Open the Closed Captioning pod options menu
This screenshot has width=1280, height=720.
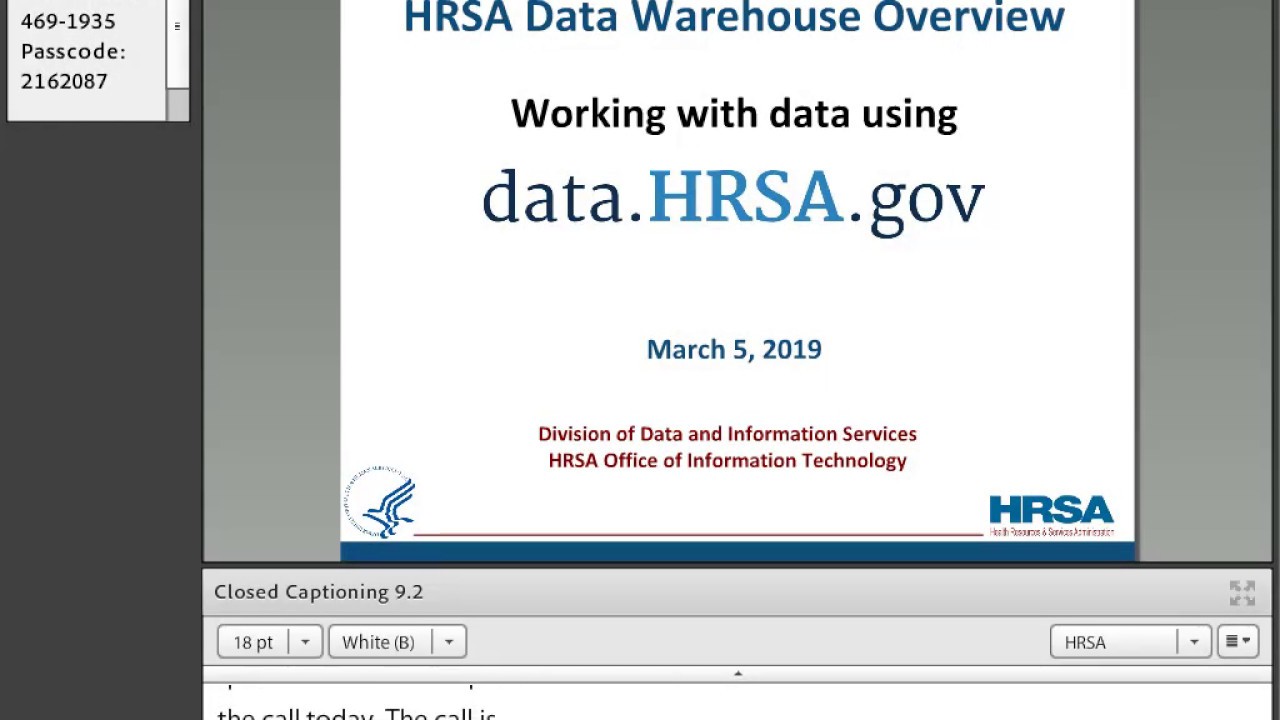[1238, 642]
